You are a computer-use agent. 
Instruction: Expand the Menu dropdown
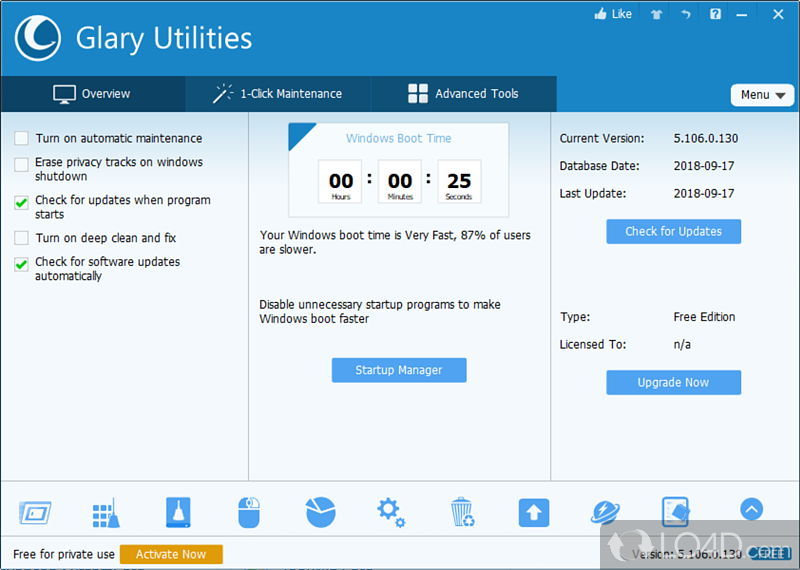762,95
